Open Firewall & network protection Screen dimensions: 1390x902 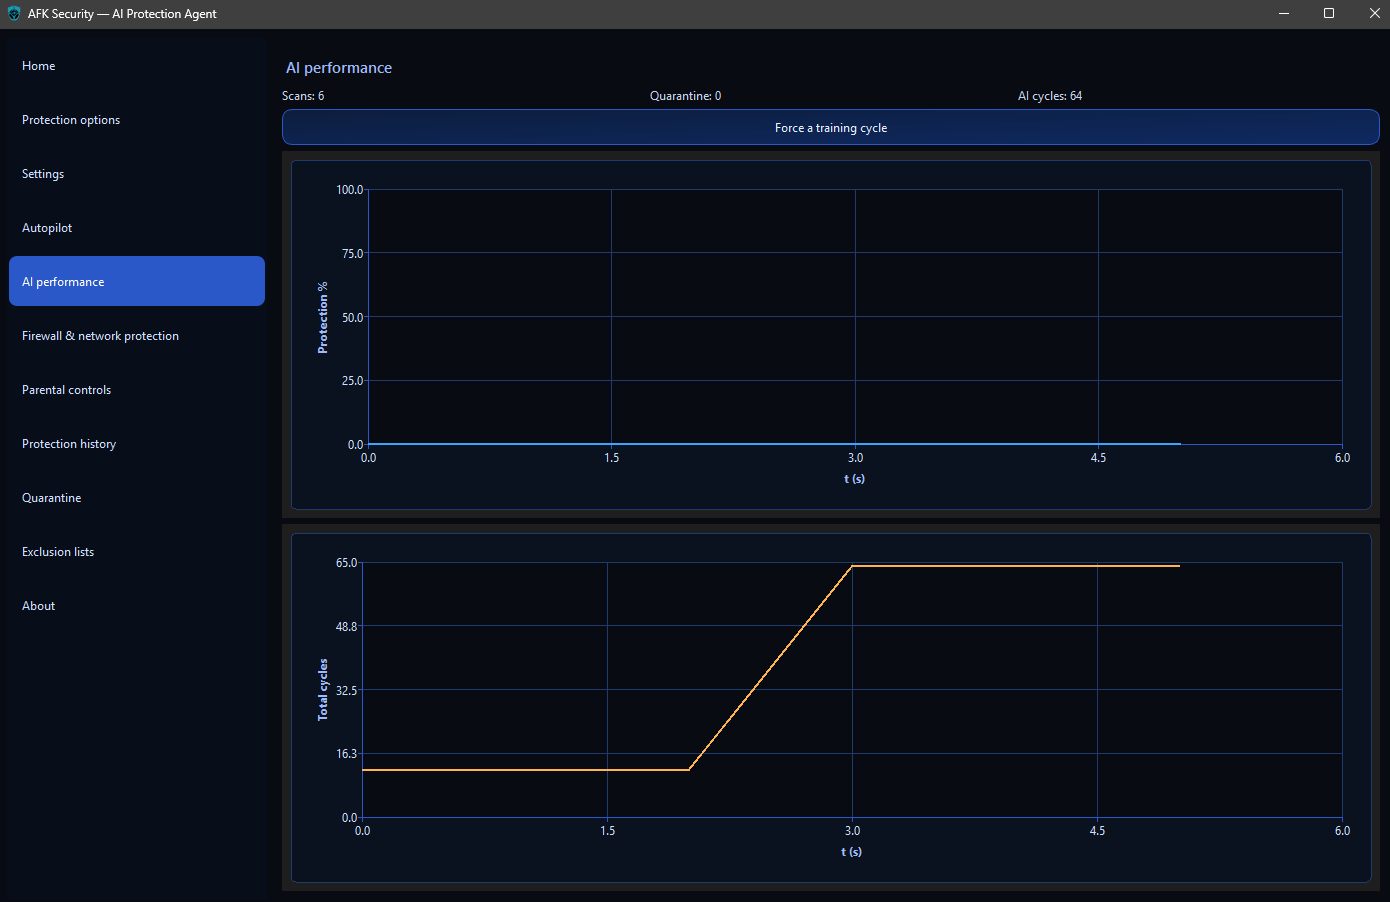tap(100, 335)
